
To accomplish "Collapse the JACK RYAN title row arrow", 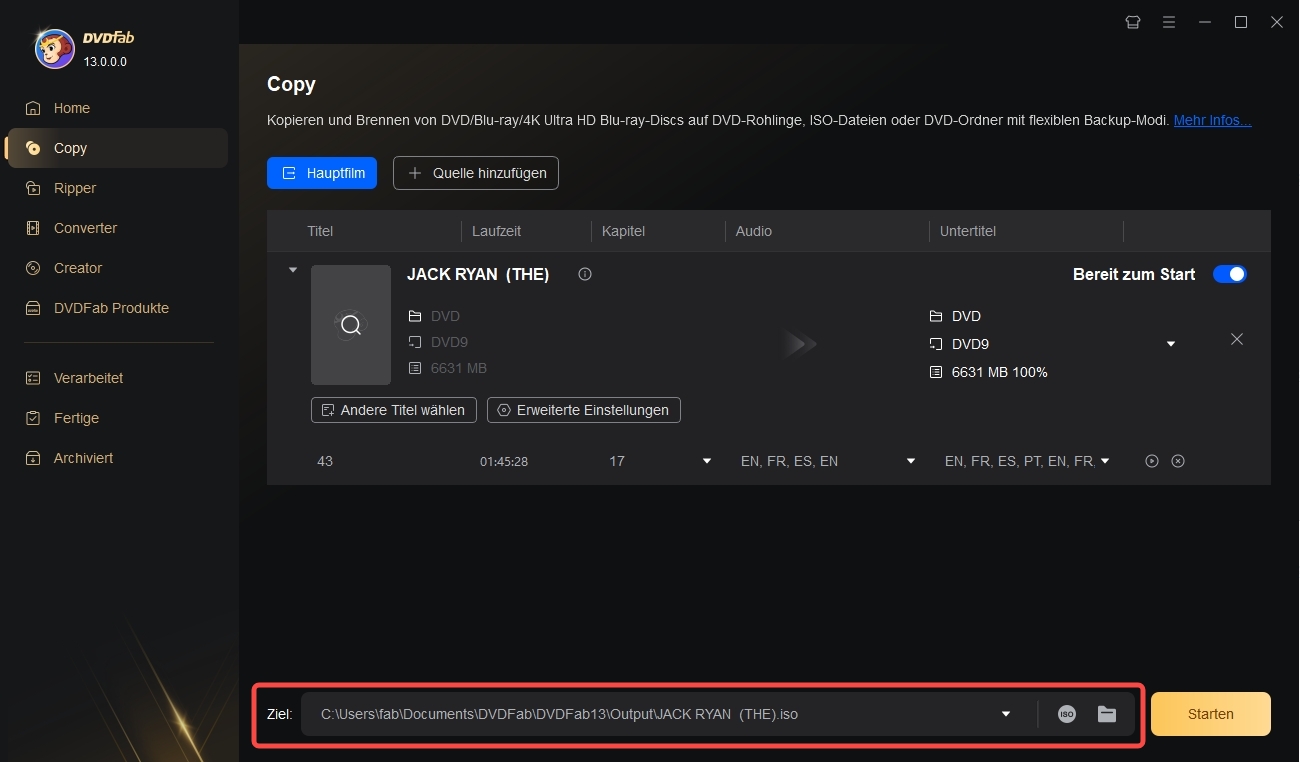I will pos(292,270).
